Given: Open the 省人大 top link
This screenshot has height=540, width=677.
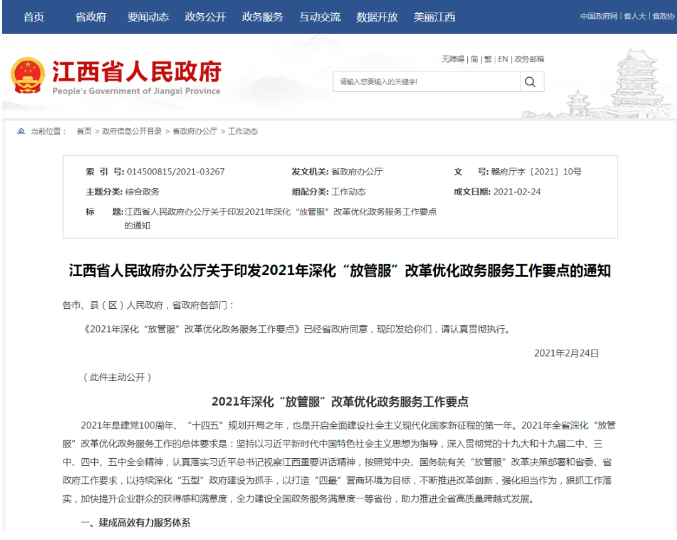Looking at the screenshot, I should 634,17.
